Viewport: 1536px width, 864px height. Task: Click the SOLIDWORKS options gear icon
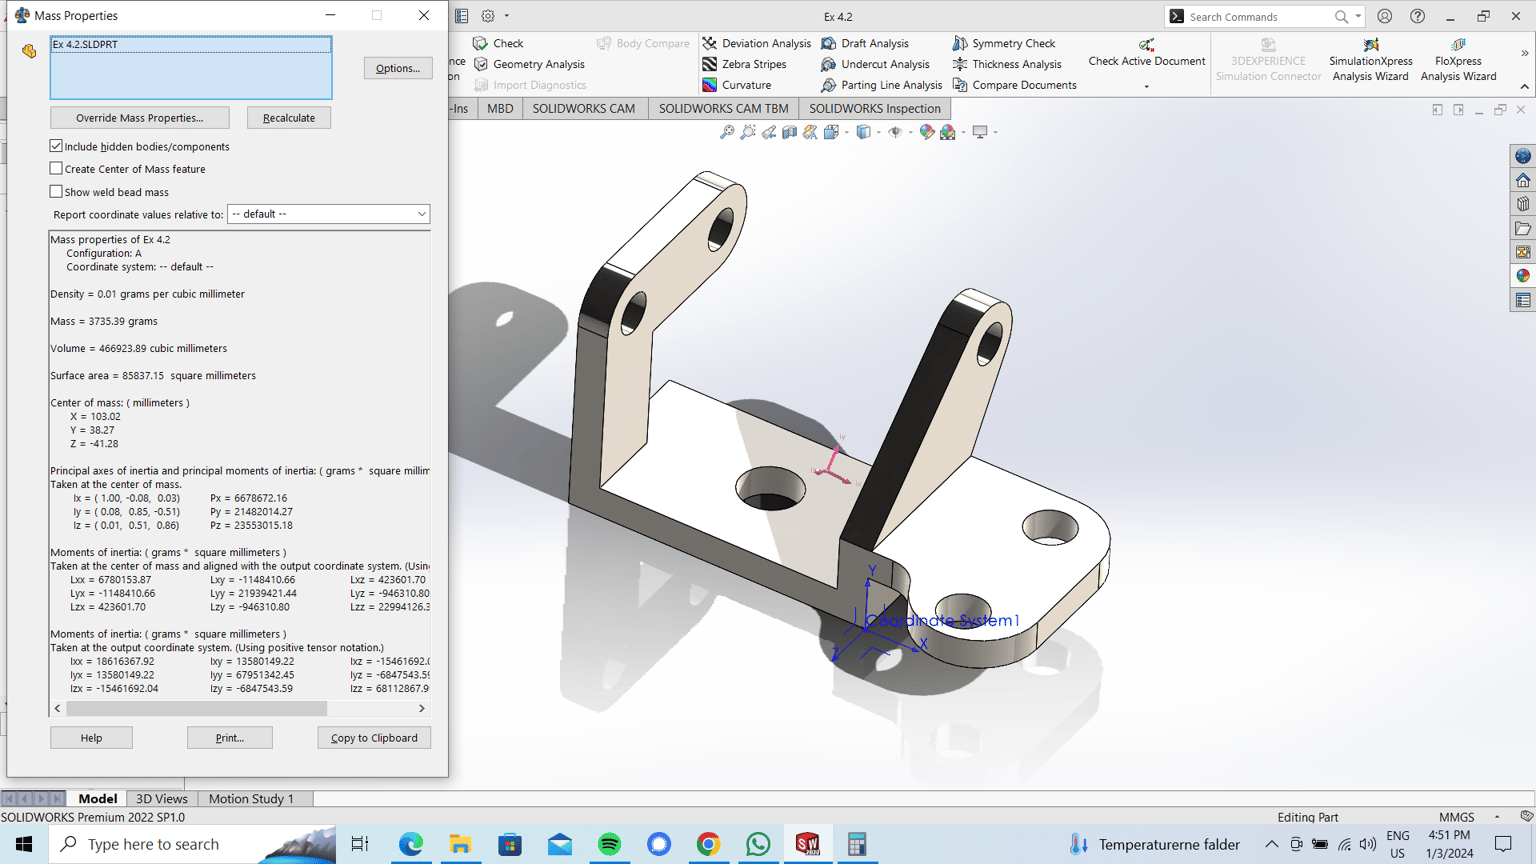pos(488,16)
